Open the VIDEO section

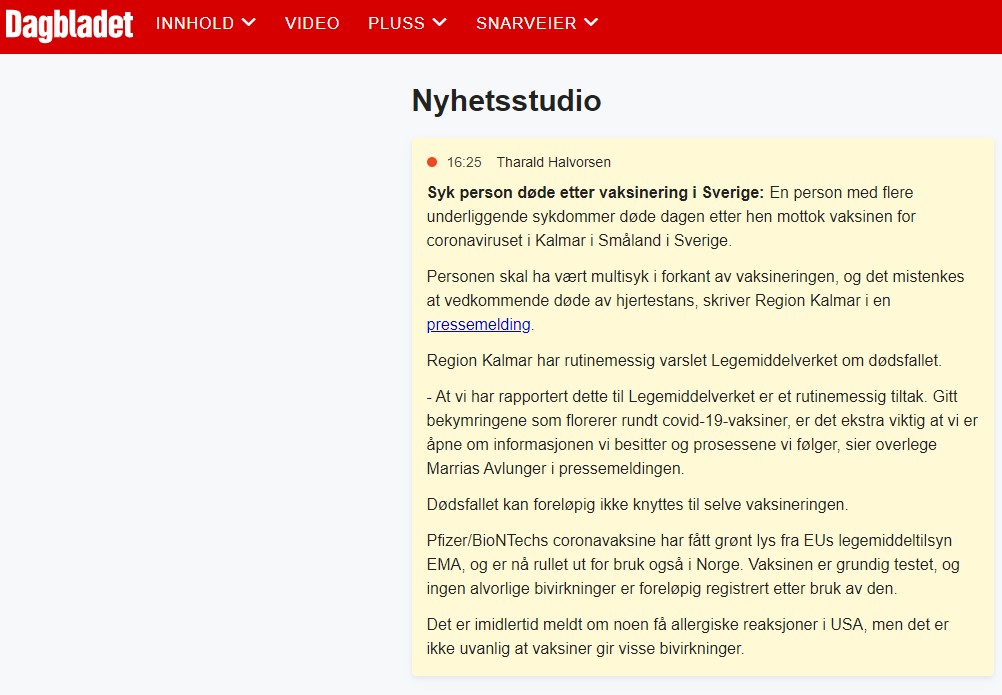(x=312, y=23)
